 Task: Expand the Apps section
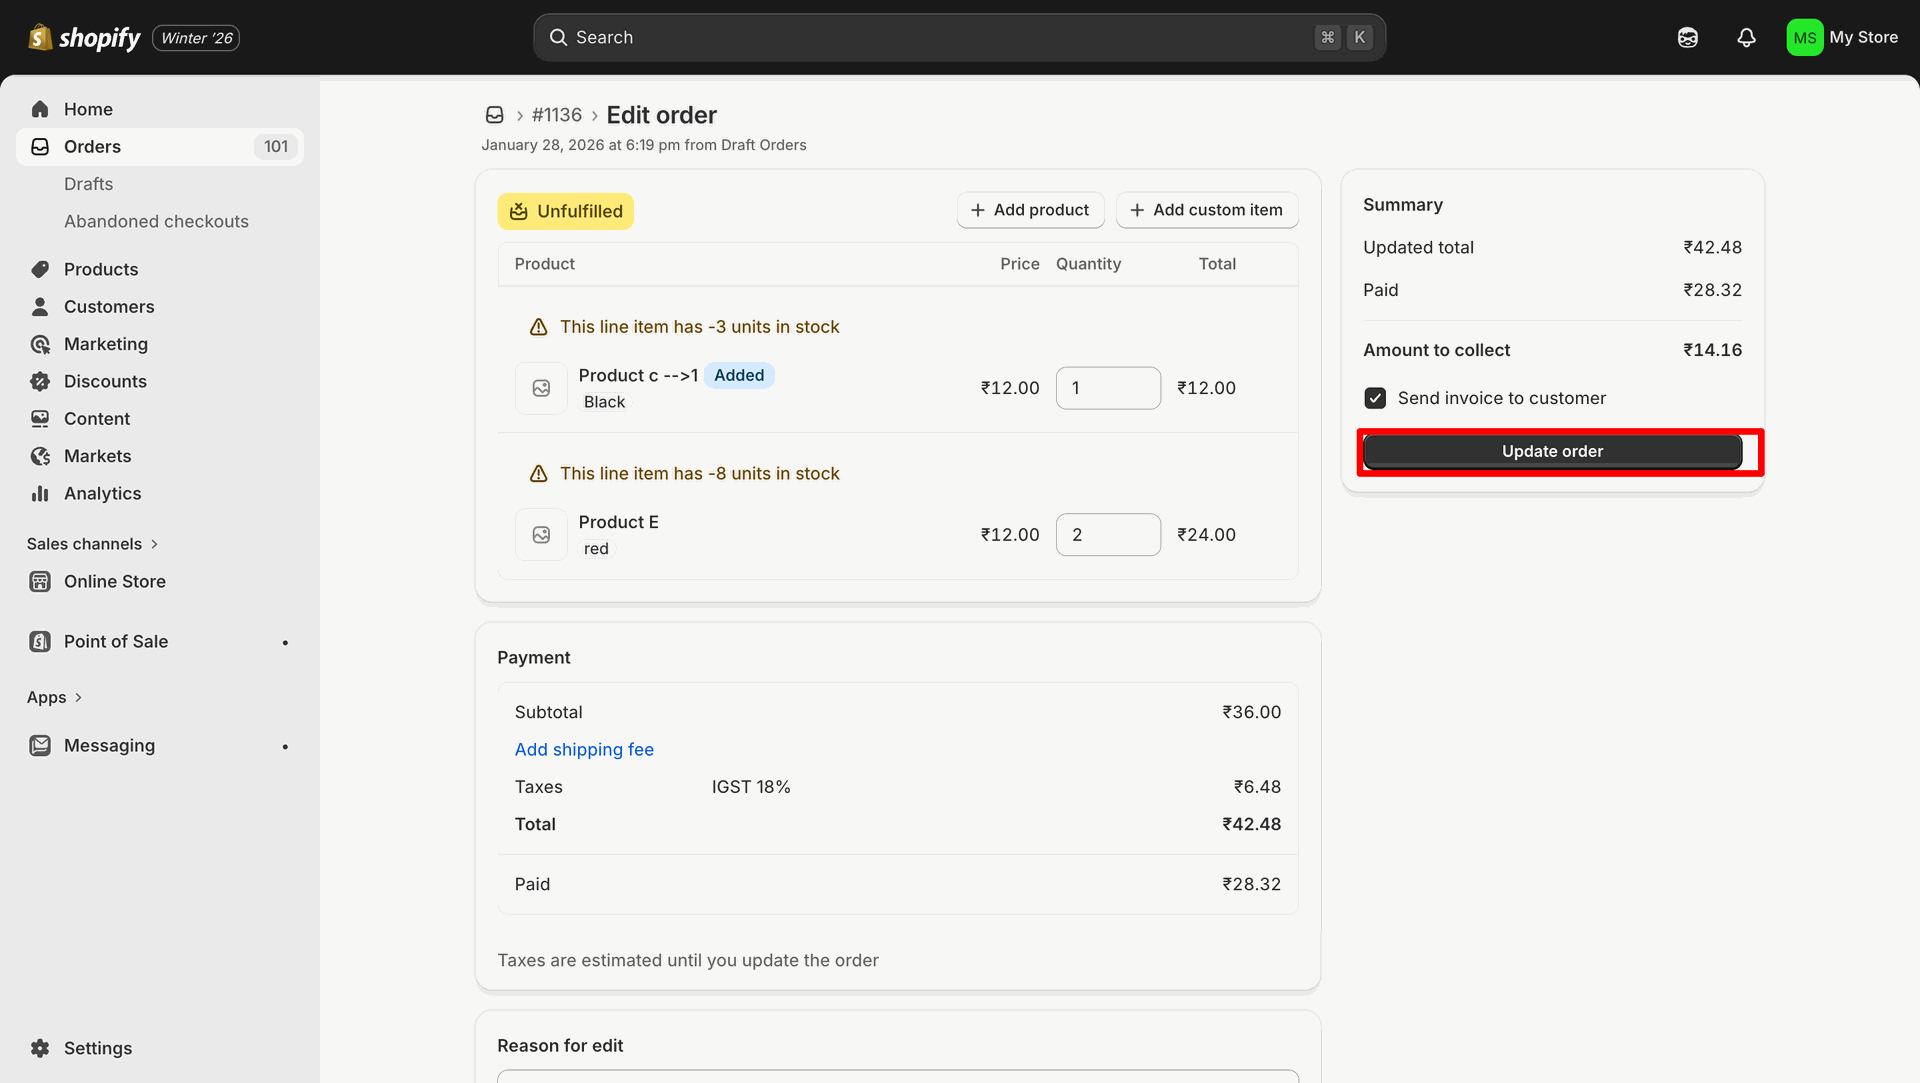[54, 697]
